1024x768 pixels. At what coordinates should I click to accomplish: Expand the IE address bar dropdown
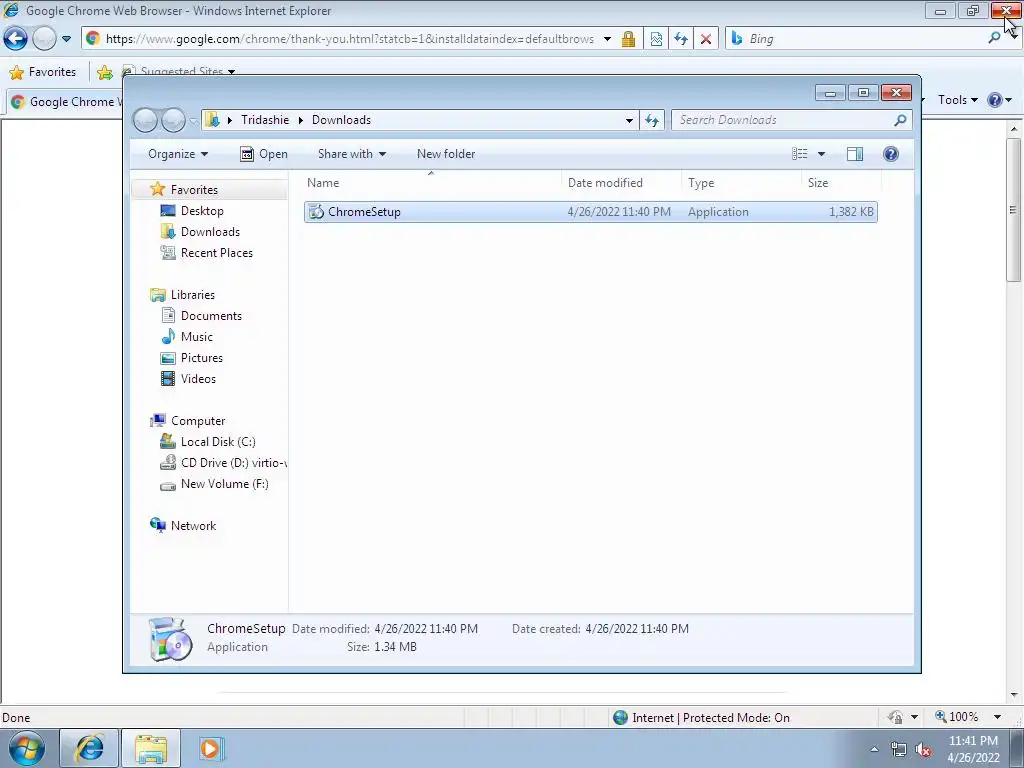click(x=607, y=39)
